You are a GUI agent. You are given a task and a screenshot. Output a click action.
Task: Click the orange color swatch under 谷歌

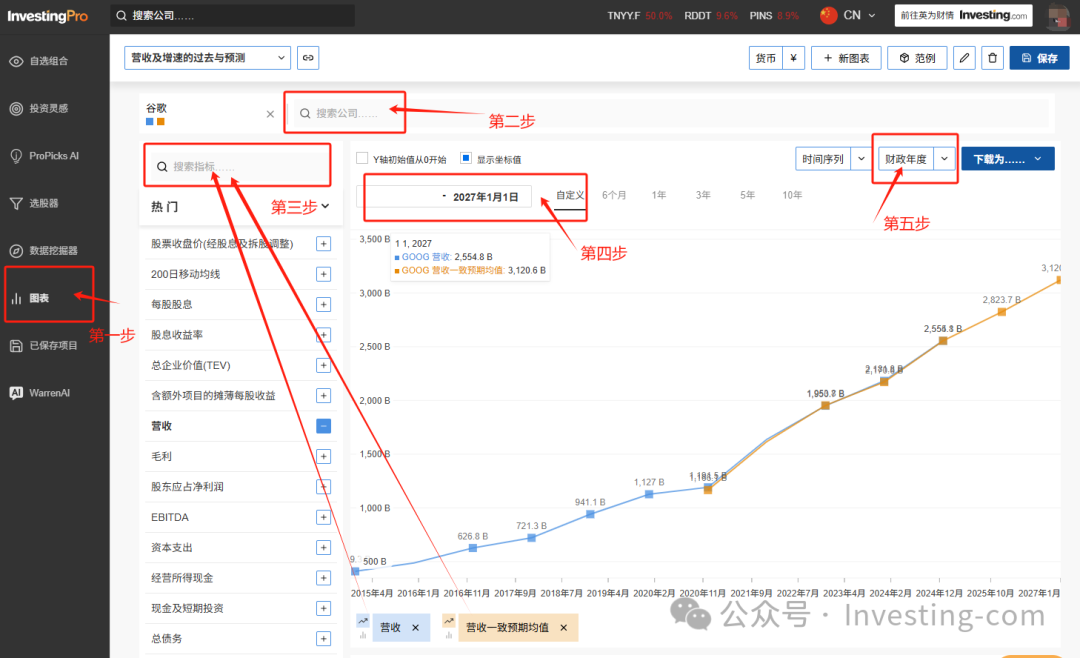pos(160,122)
